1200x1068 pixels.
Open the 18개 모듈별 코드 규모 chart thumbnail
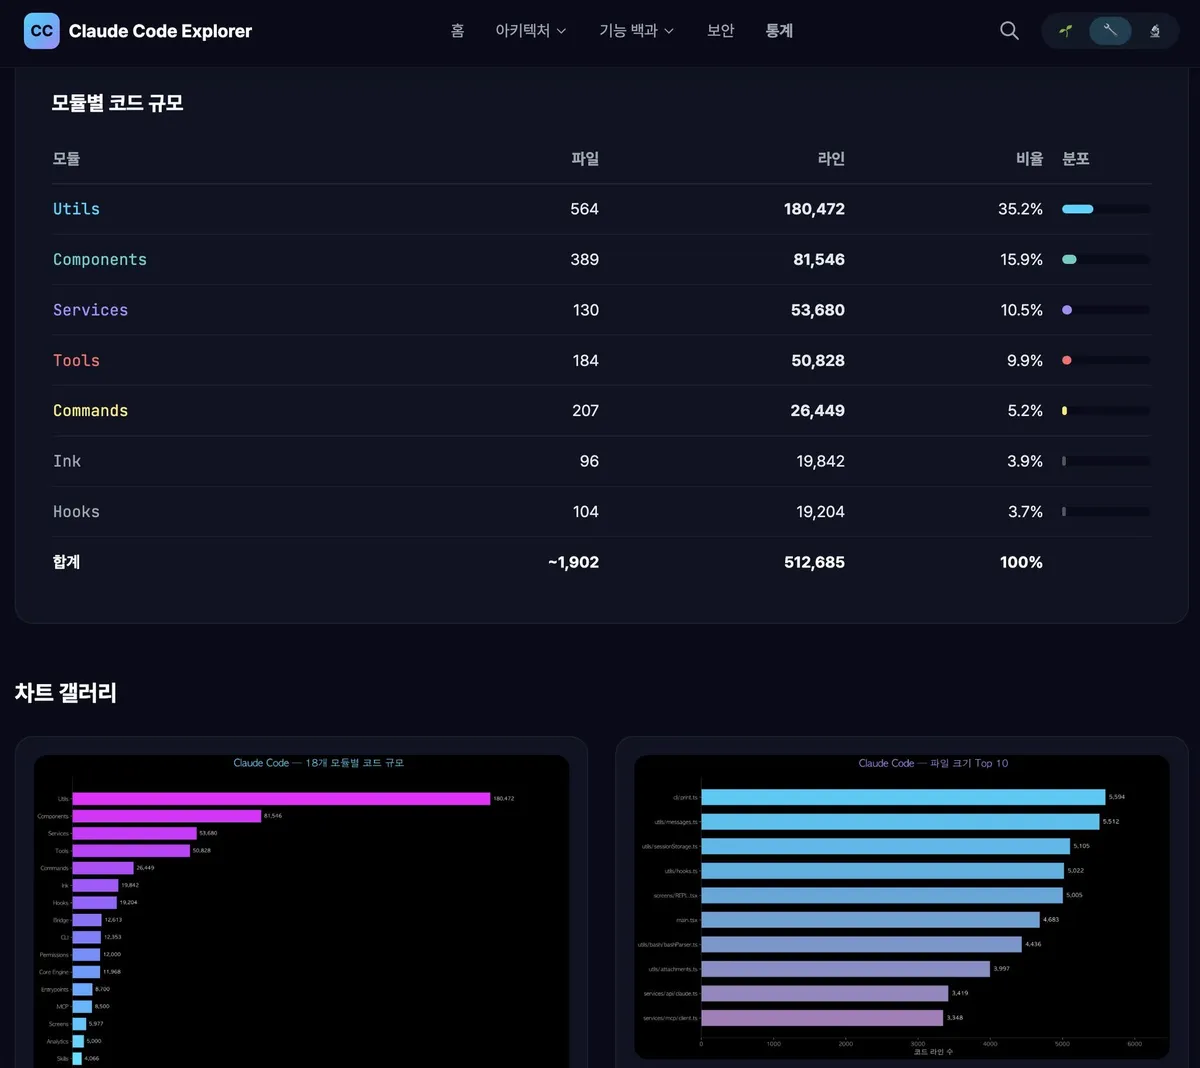(301, 910)
